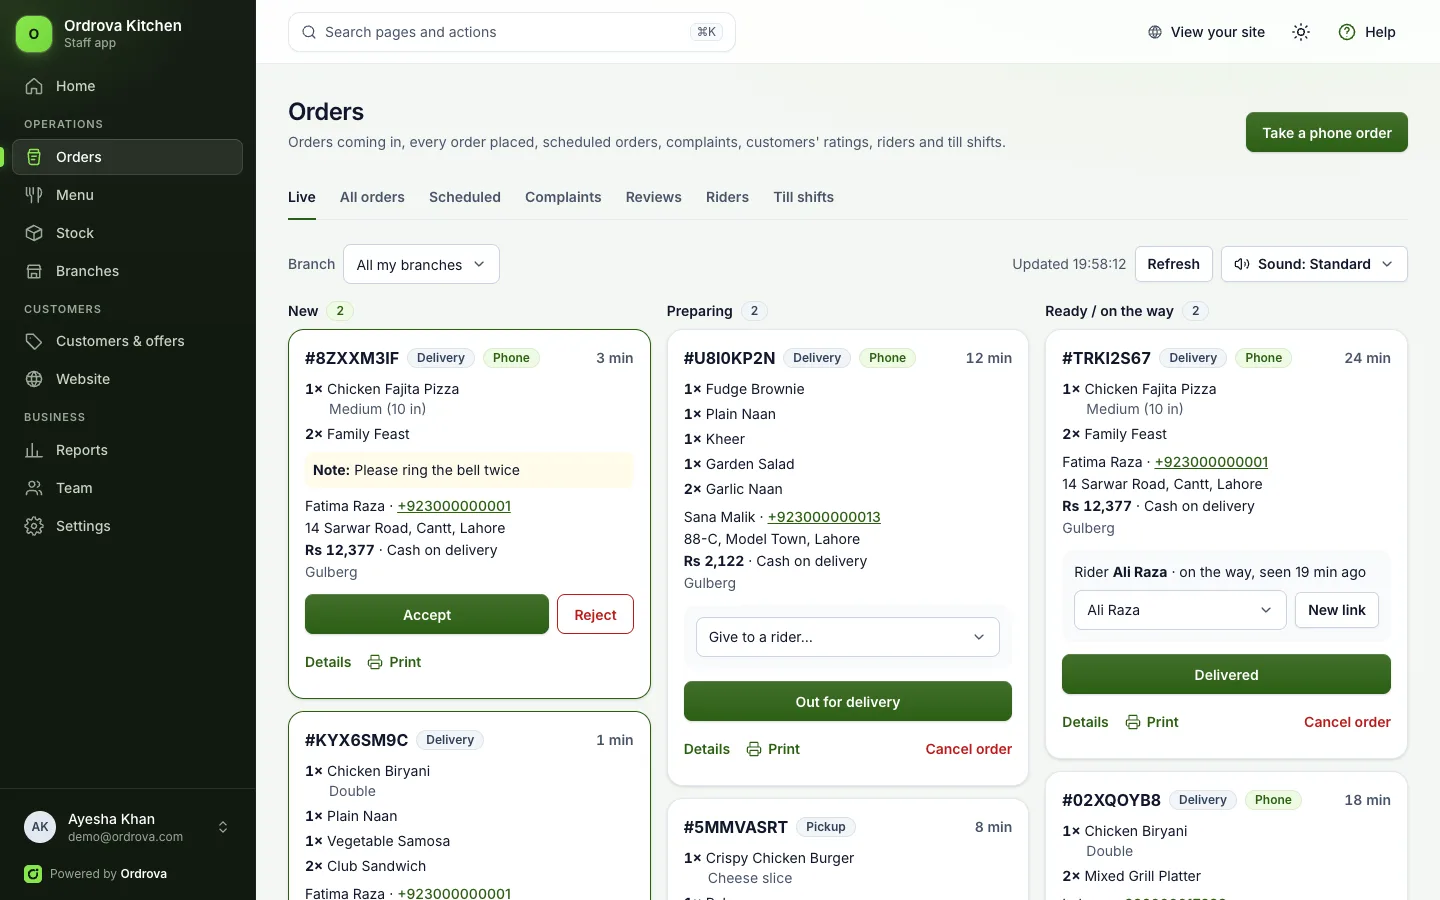Open the Till shifts tab
This screenshot has width=1440, height=900.
click(803, 197)
